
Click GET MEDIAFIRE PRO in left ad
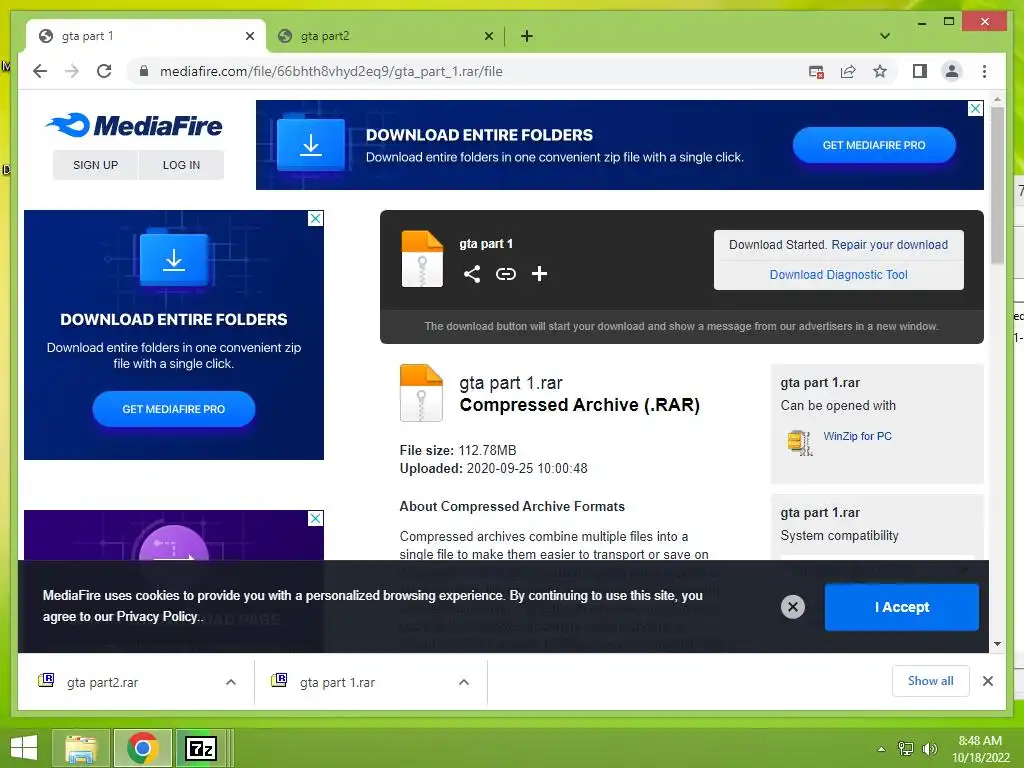(x=174, y=409)
